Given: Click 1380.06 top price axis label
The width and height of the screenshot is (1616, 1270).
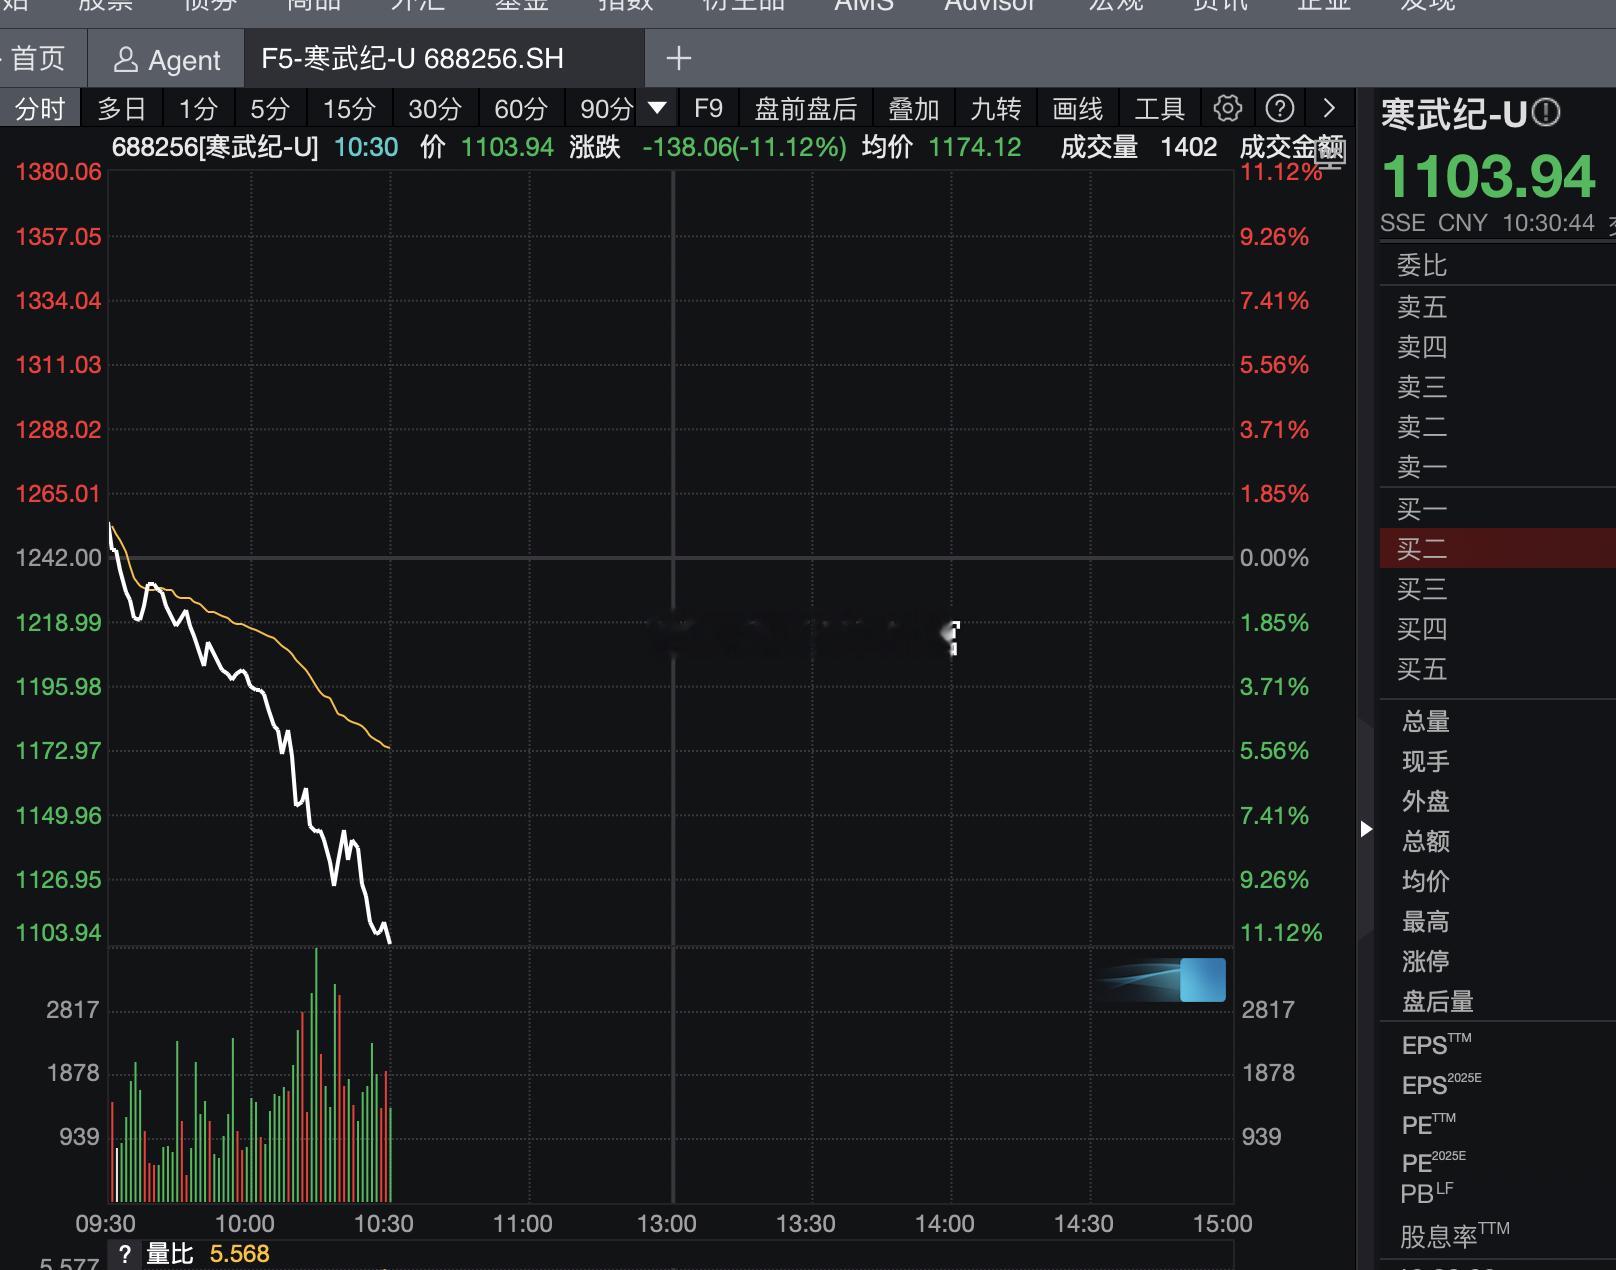Looking at the screenshot, I should tap(58, 172).
